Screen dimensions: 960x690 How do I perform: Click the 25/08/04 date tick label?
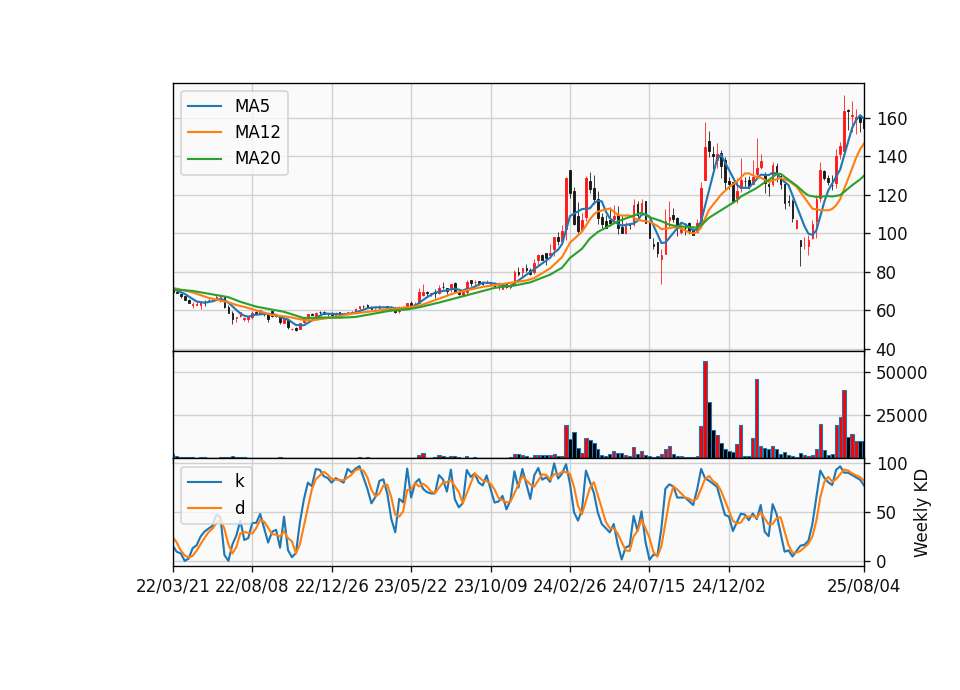864,586
